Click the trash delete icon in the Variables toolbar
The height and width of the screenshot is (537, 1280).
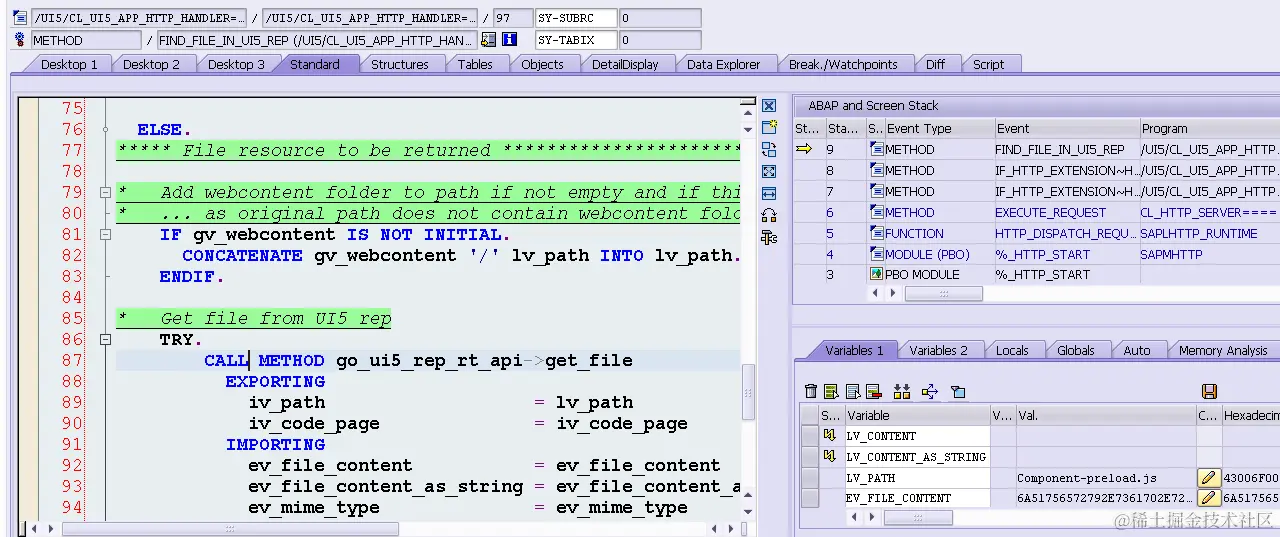click(811, 391)
